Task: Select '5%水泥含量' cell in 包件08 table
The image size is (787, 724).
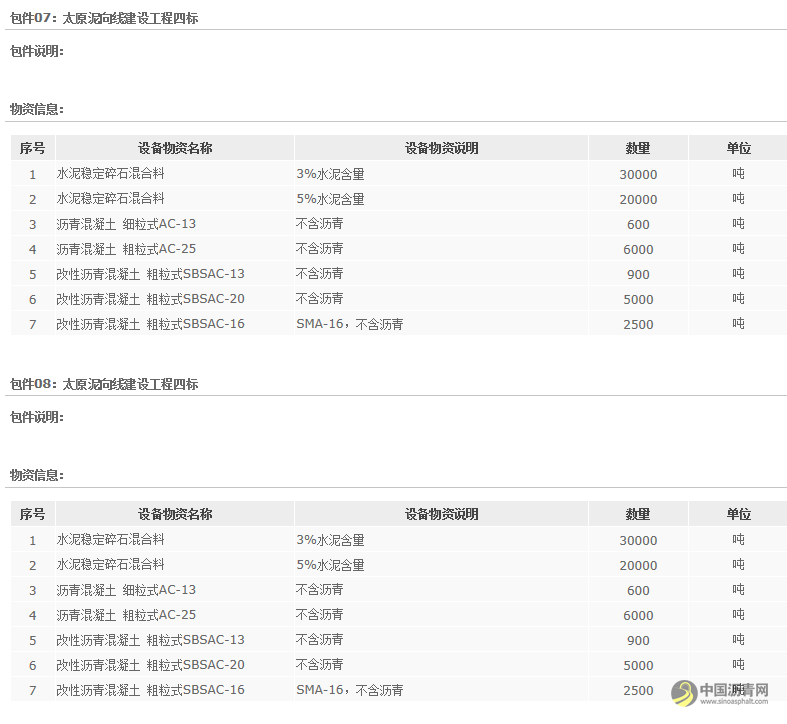Action: [330, 565]
